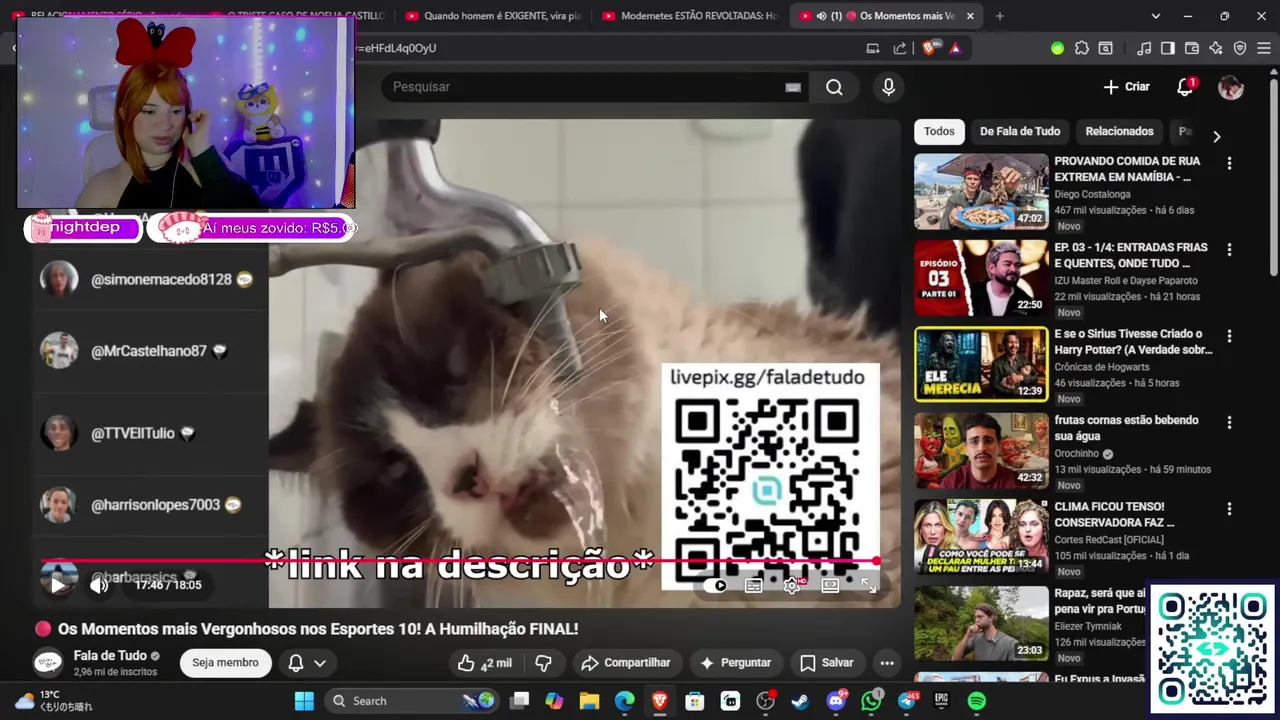Open options for Namíbia video
This screenshot has width=1280, height=720.
coord(1229,163)
